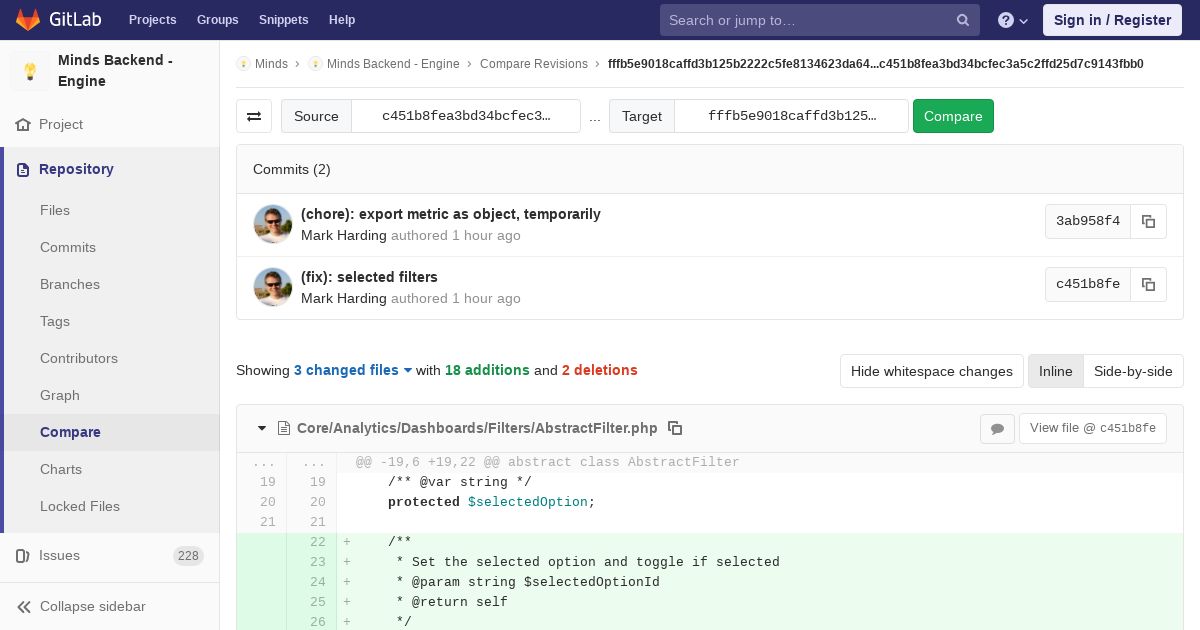Toggle comments on AbstractFilter.php diff
The width and height of the screenshot is (1200, 630).
click(x=997, y=428)
